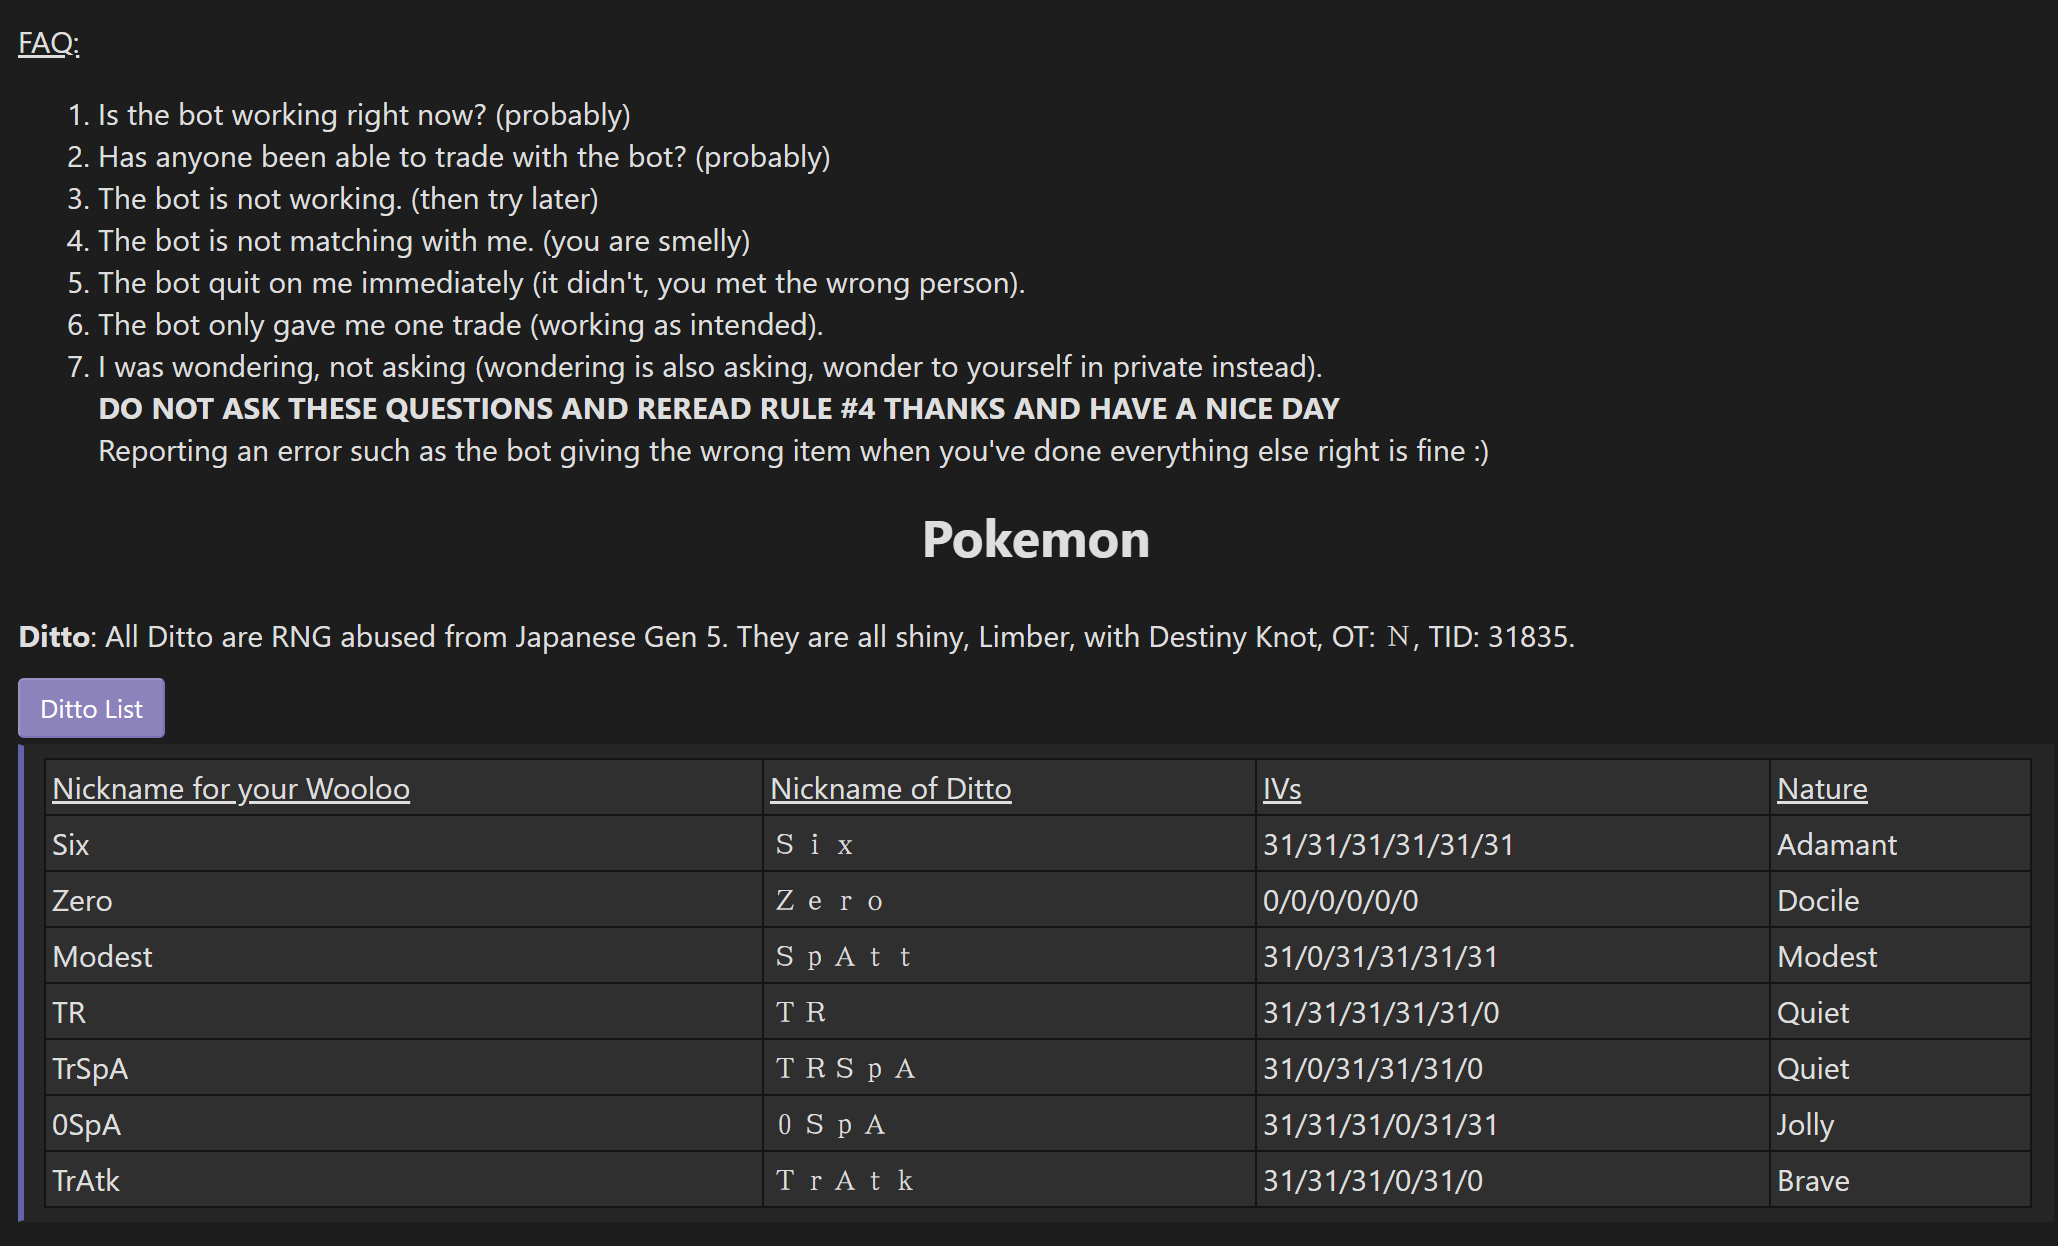Click IVs value 31/0/31/31/31/0
This screenshot has width=2058, height=1246.
(x=1372, y=1069)
